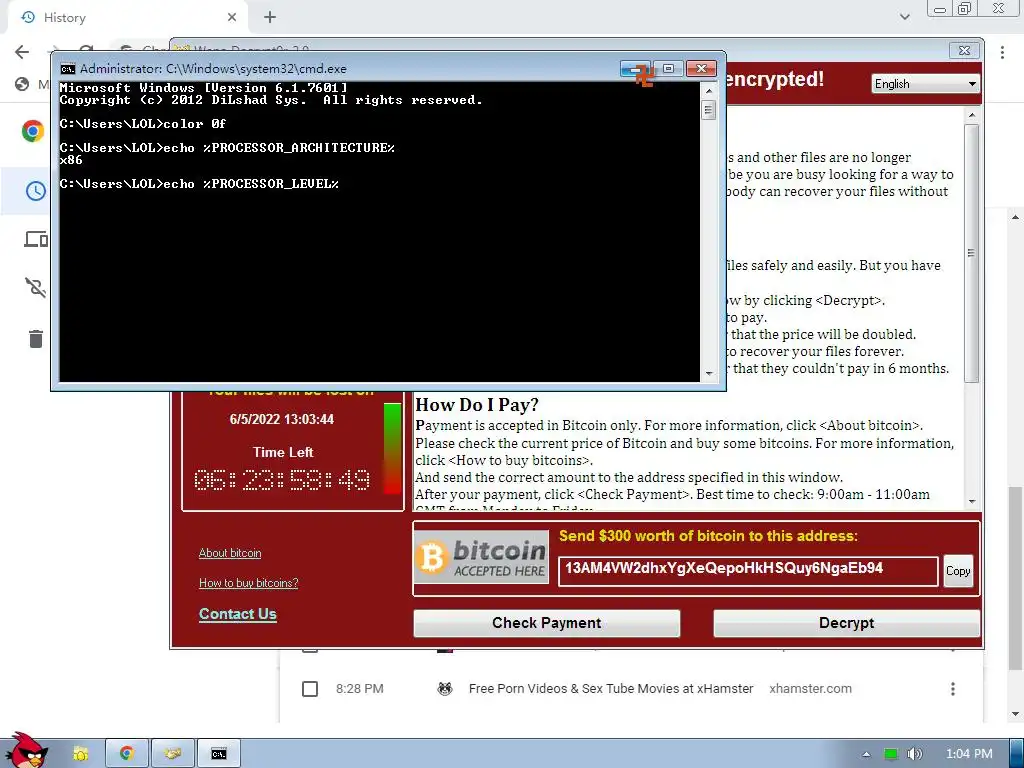Click the Chrome logo in History sidebar
1024x768 pixels.
pos(33,131)
